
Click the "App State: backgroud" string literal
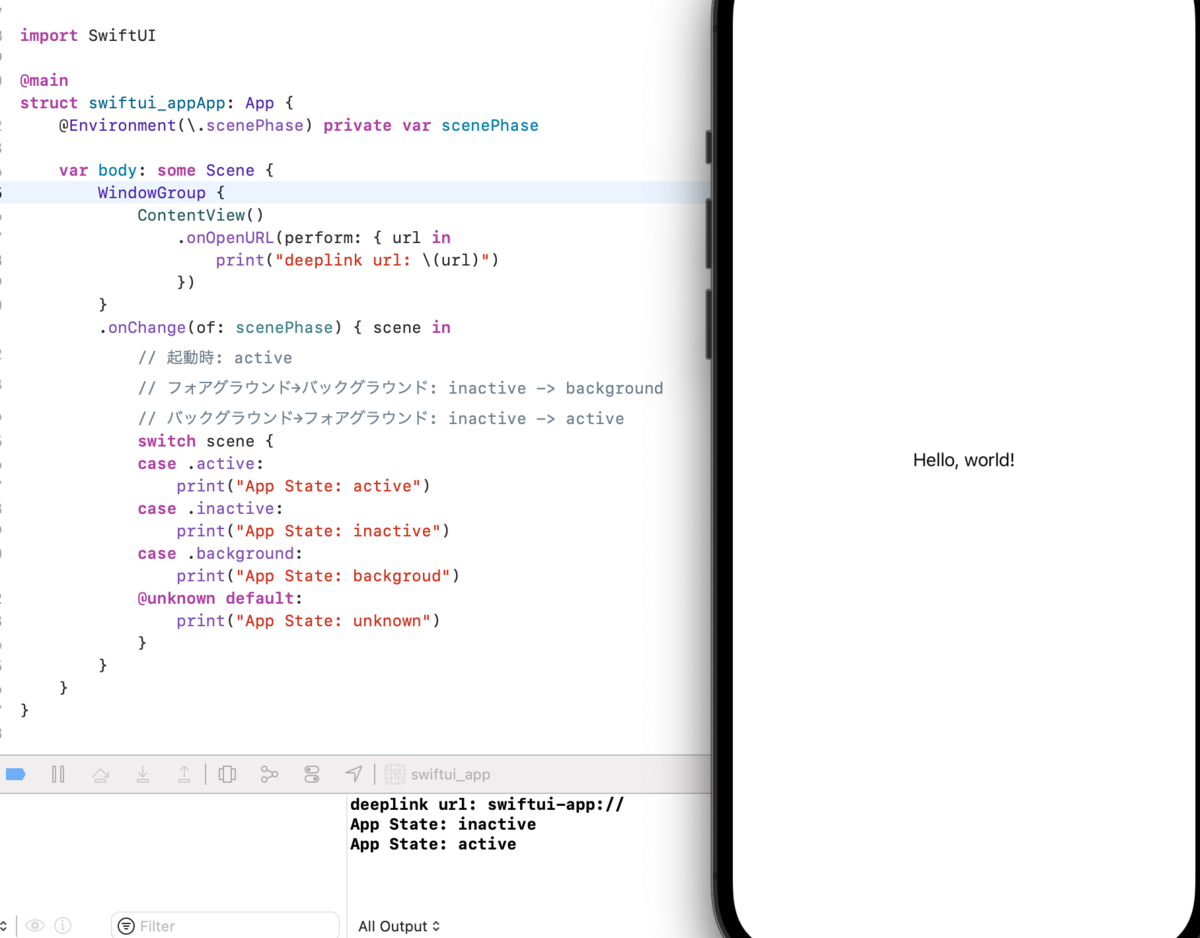[x=342, y=576]
